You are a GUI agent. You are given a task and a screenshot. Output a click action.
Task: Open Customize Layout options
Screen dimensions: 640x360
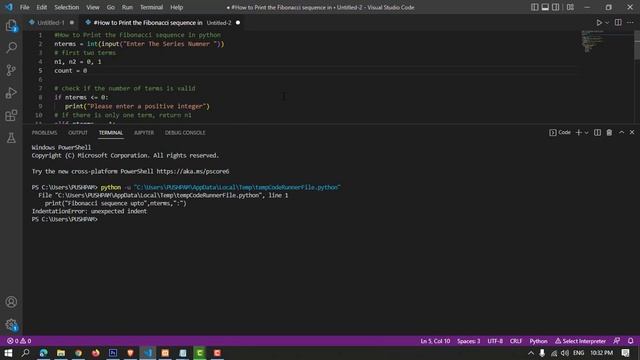tap(570, 7)
